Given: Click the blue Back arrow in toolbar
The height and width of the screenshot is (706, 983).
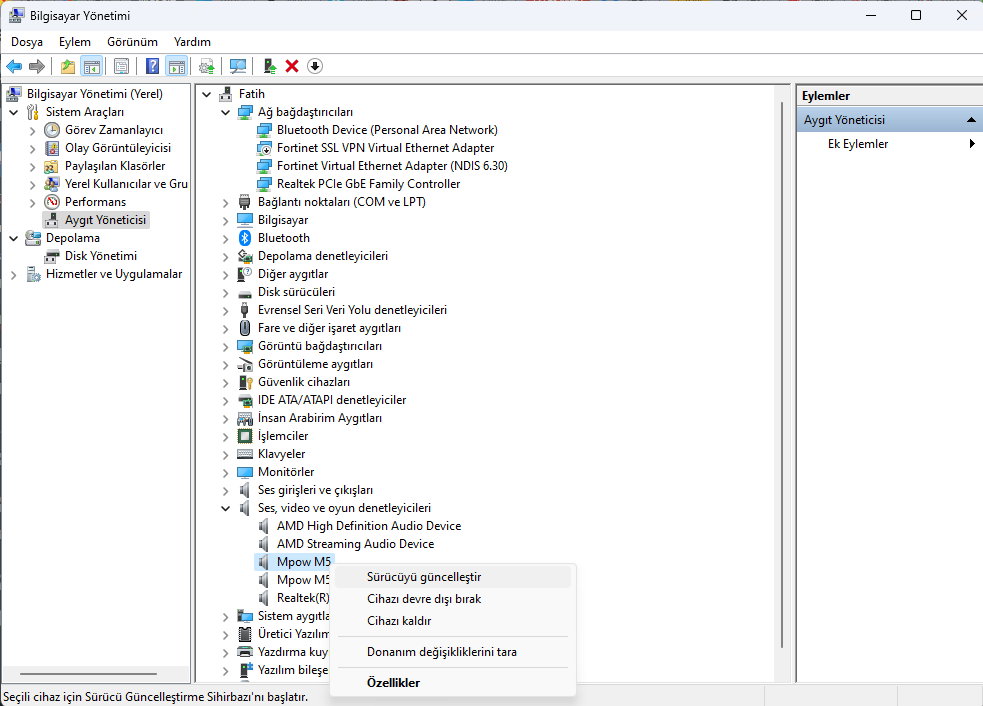Looking at the screenshot, I should [x=14, y=66].
